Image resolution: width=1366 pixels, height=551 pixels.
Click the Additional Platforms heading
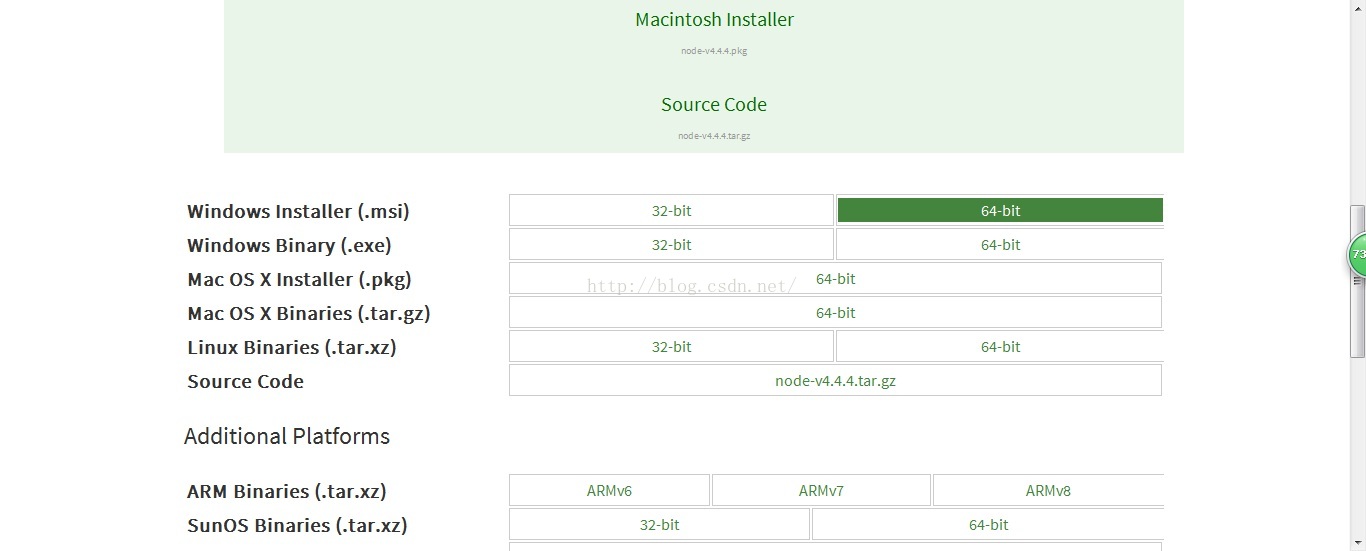tap(287, 437)
